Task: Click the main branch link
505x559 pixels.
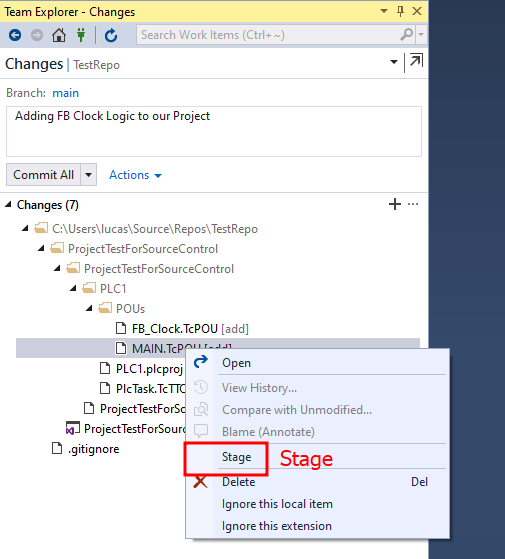Action: coord(66,93)
